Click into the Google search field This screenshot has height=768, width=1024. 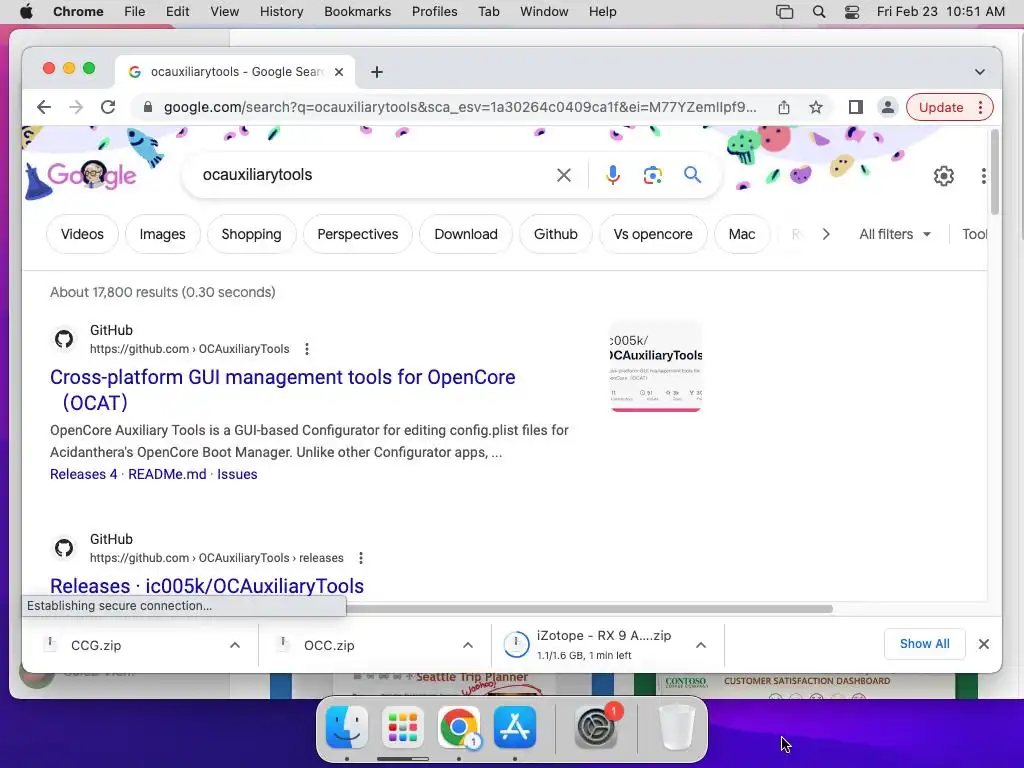coord(372,175)
